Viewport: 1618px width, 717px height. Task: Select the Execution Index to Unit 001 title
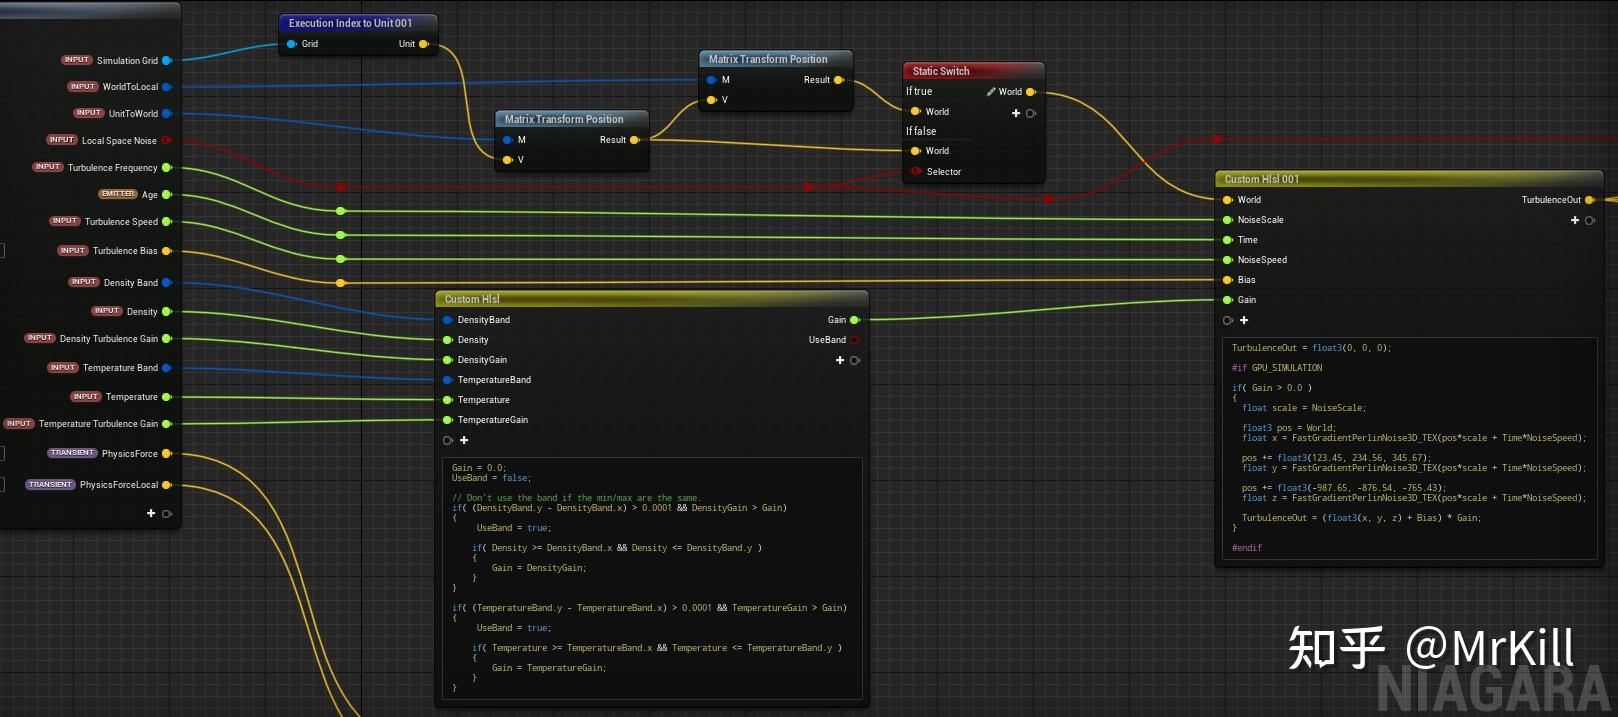click(350, 23)
